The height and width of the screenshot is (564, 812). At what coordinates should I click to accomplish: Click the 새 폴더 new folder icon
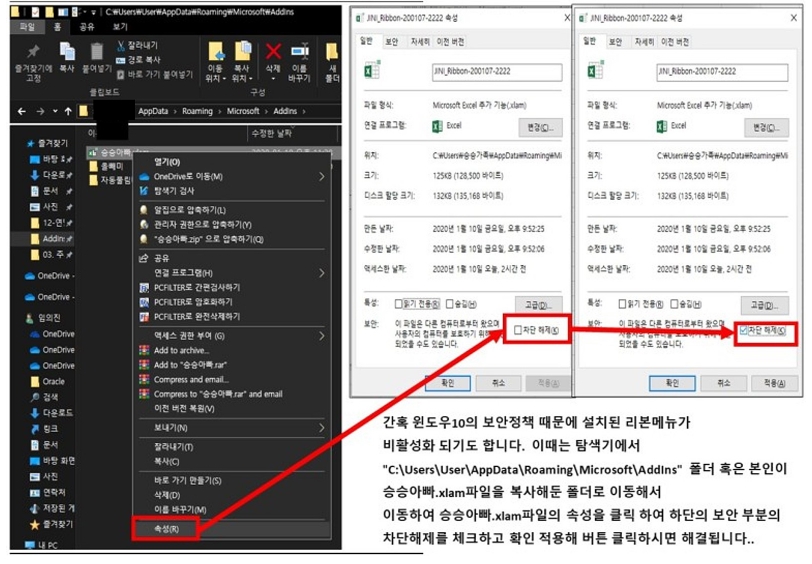click(332, 51)
